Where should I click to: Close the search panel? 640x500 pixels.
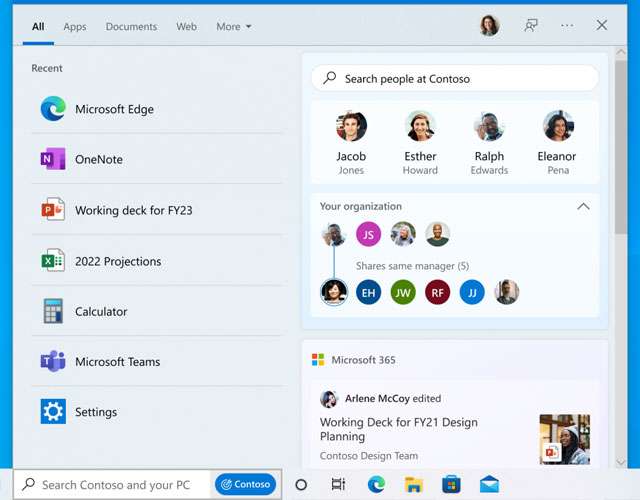coord(602,25)
